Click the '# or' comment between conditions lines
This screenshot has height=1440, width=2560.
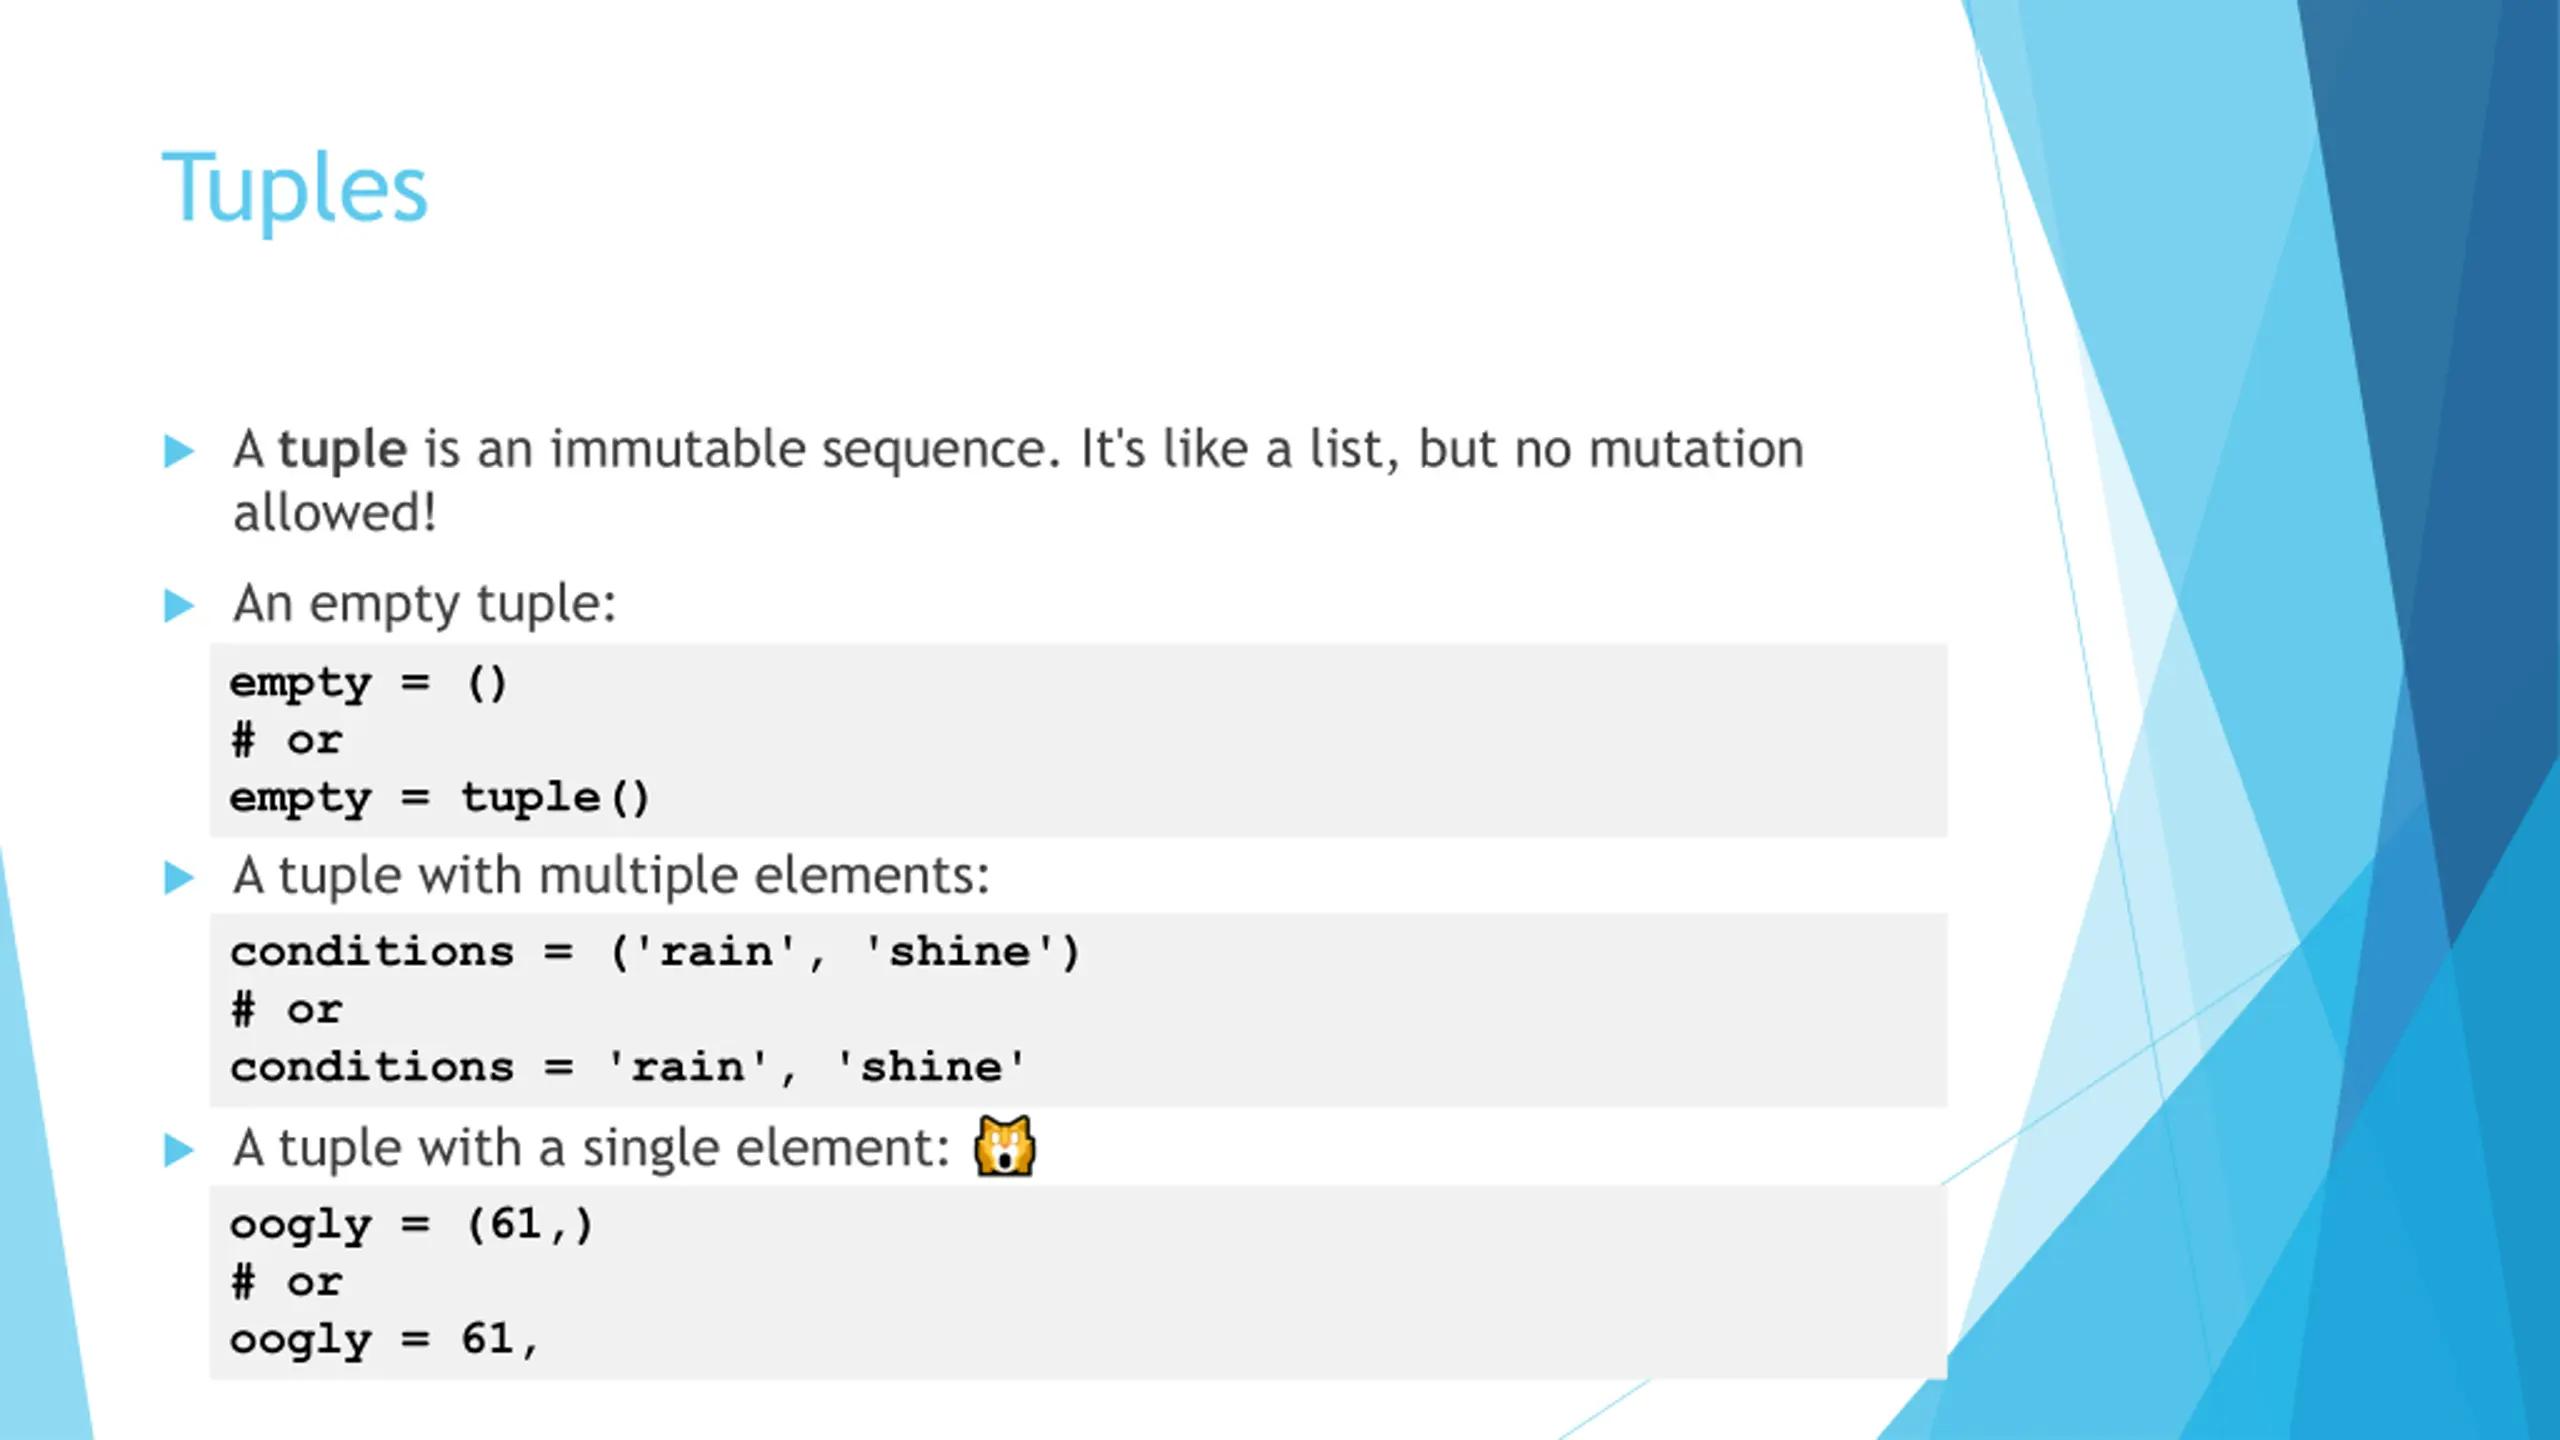pos(287,1010)
